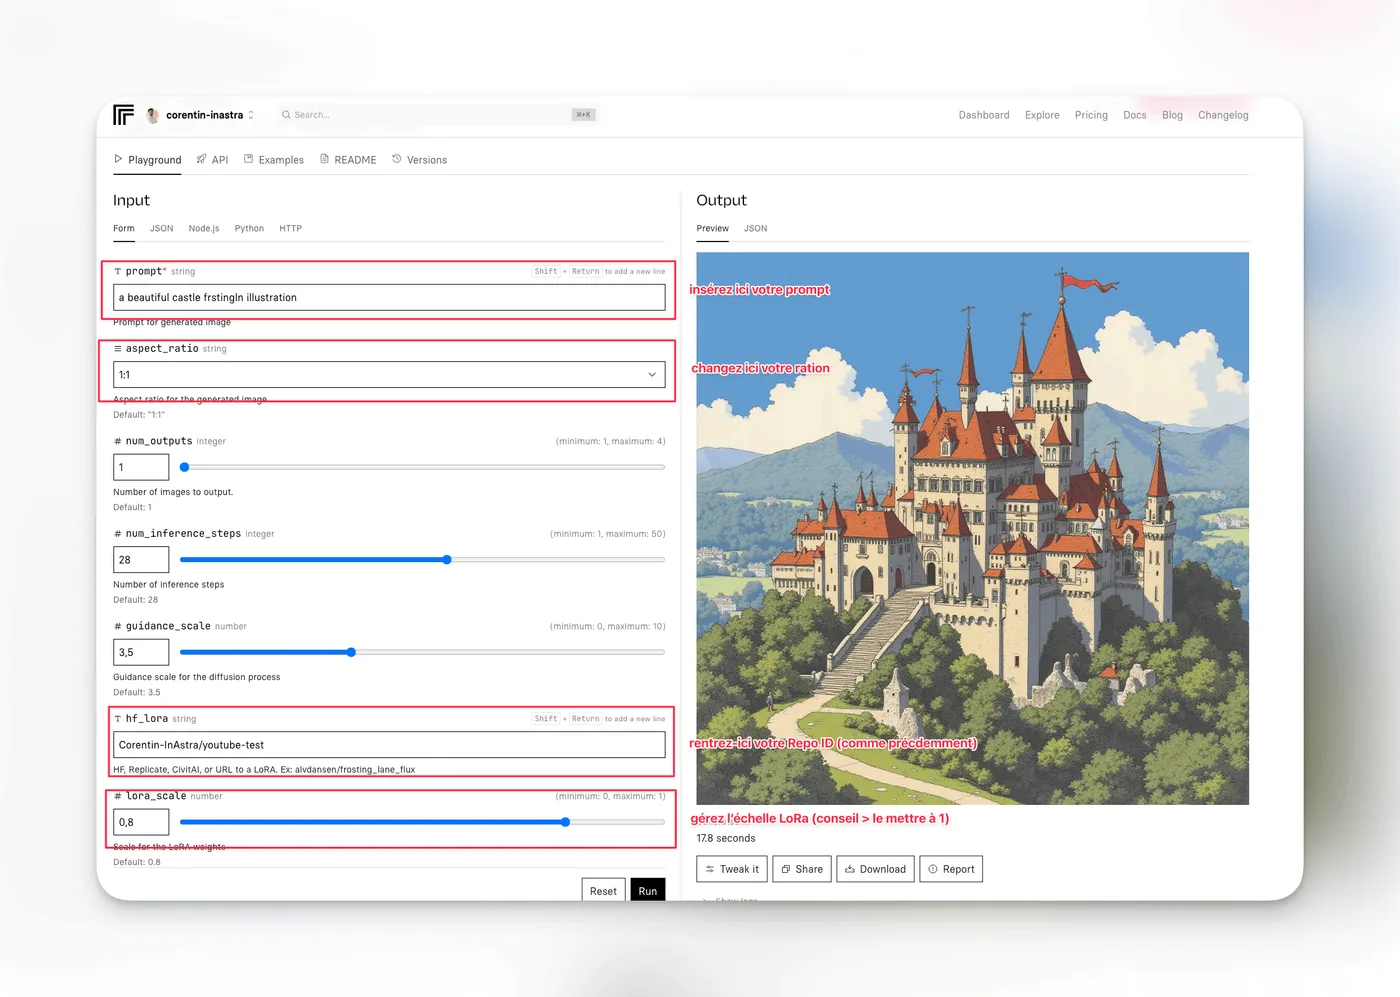
Task: Adjust the guidance_scale slider handle
Action: tap(351, 652)
